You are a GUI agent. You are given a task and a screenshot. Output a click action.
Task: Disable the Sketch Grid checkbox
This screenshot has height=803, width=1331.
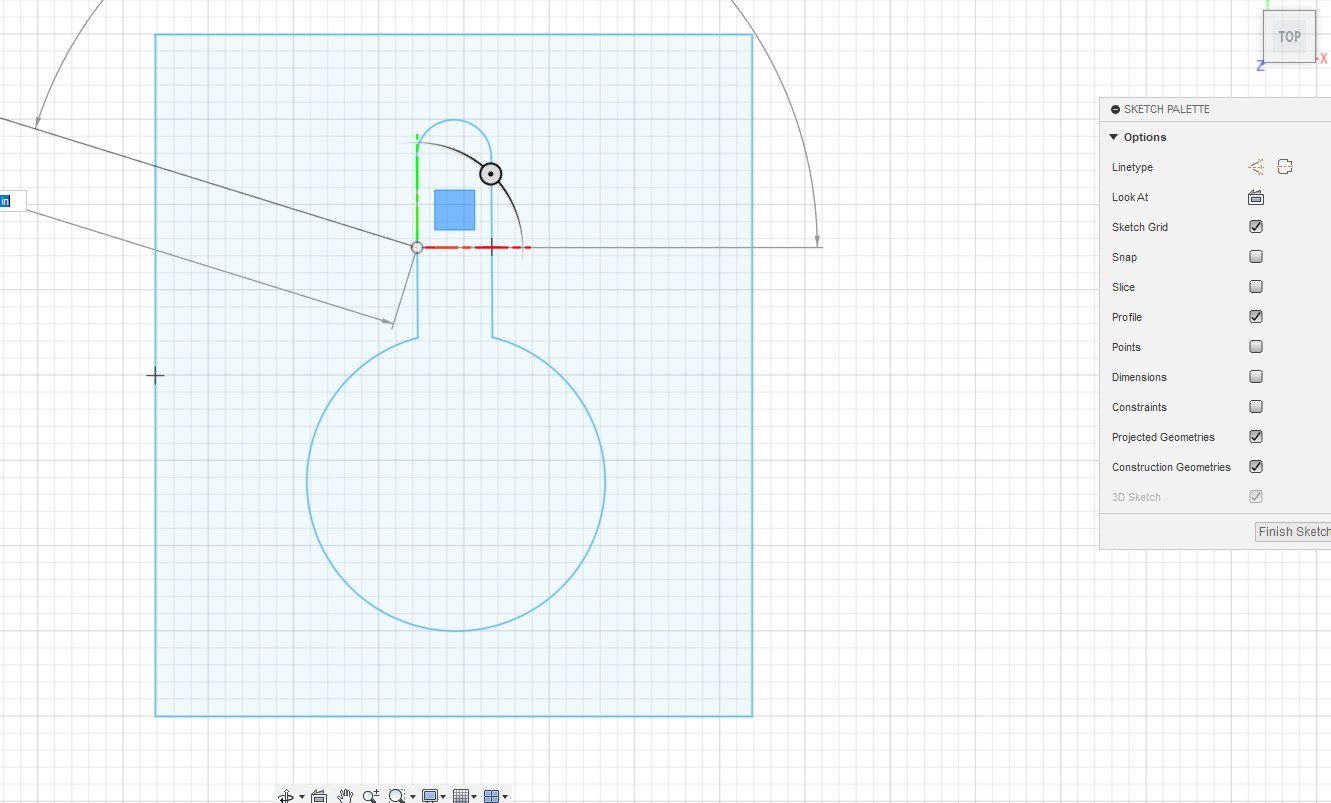pos(1256,227)
